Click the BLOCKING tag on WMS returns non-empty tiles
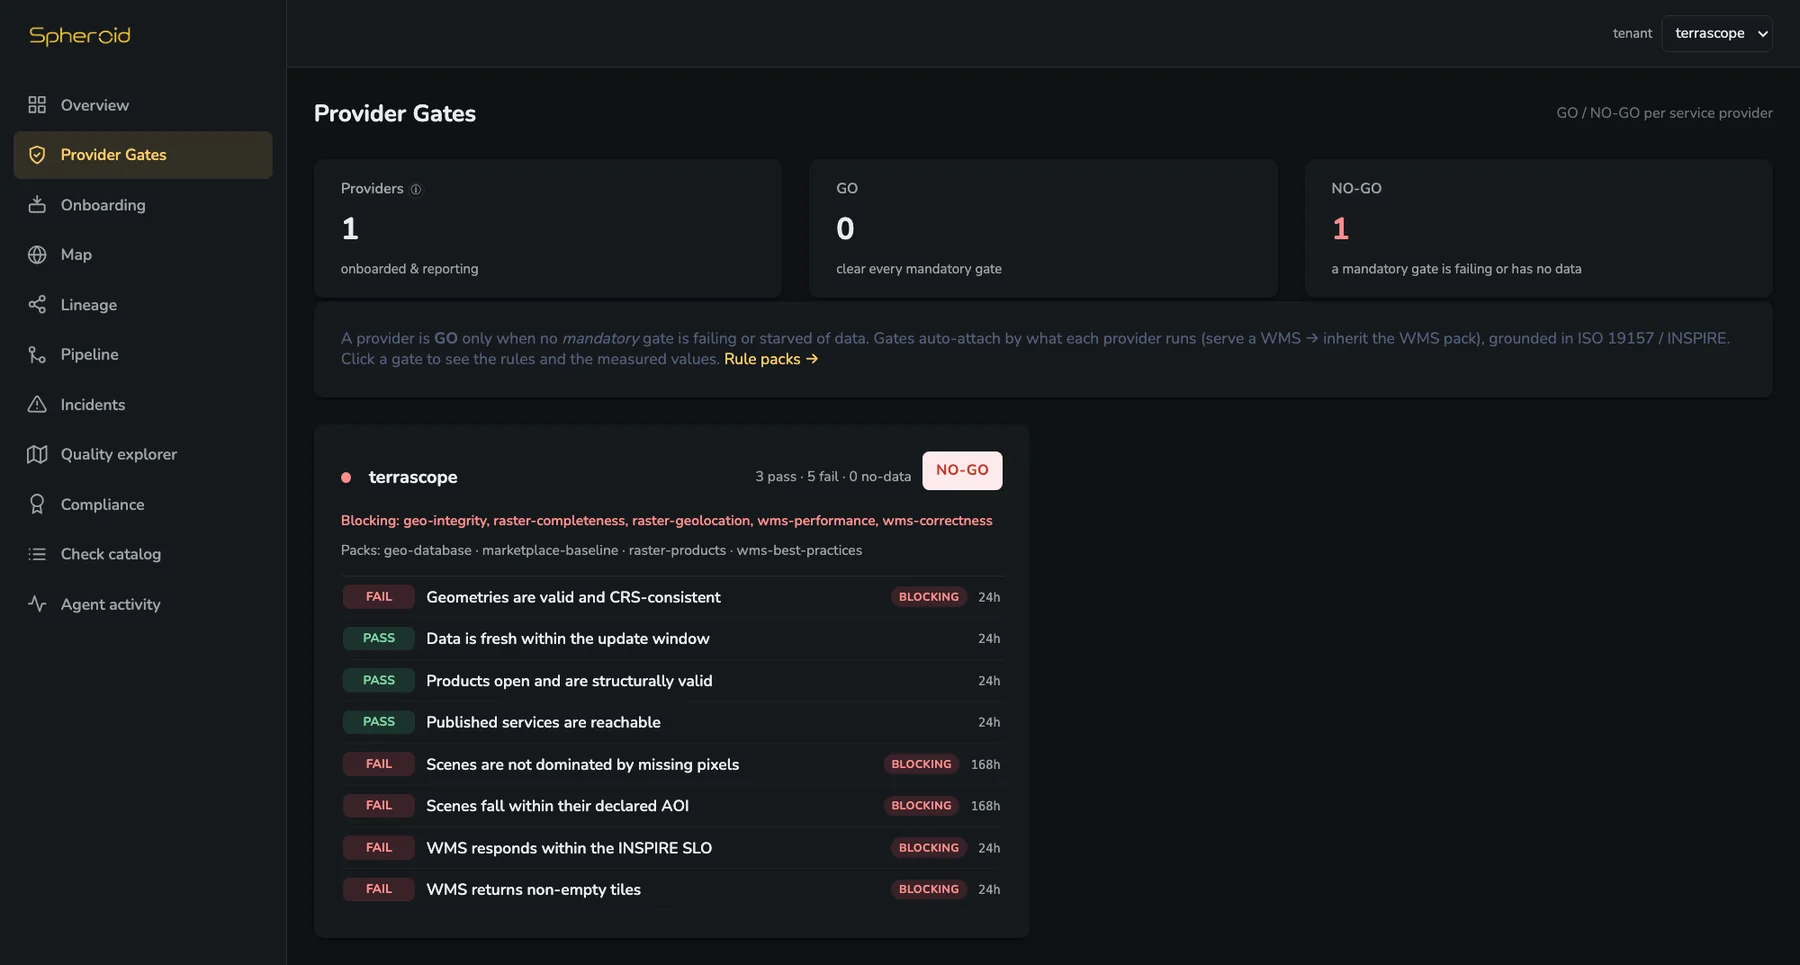This screenshot has width=1800, height=965. (x=928, y=889)
